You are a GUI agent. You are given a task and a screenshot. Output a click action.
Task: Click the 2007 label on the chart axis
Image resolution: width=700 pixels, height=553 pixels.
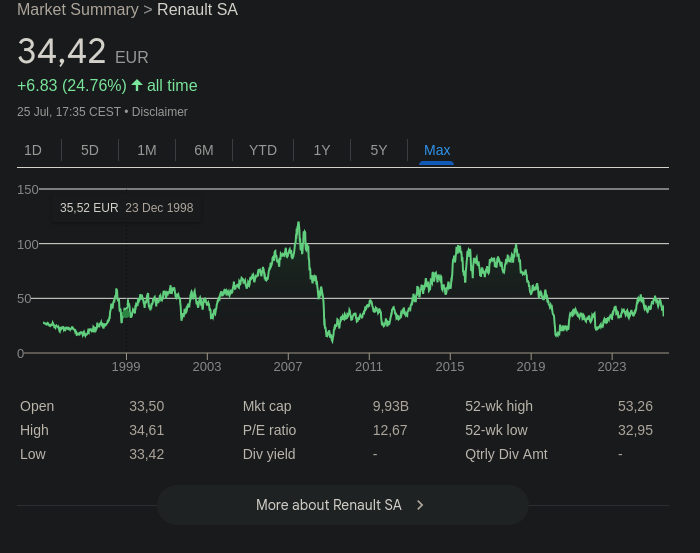(x=288, y=366)
